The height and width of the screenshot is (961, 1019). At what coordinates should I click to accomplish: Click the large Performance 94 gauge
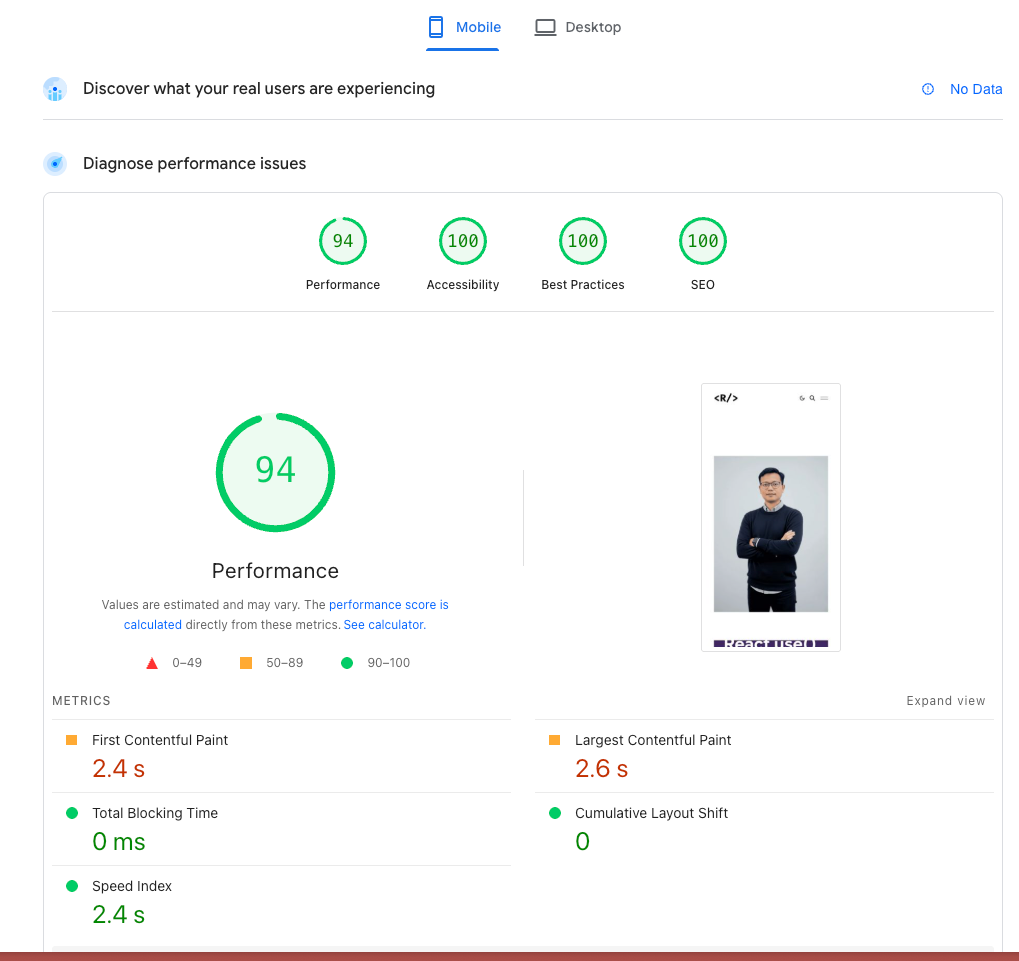(x=275, y=472)
